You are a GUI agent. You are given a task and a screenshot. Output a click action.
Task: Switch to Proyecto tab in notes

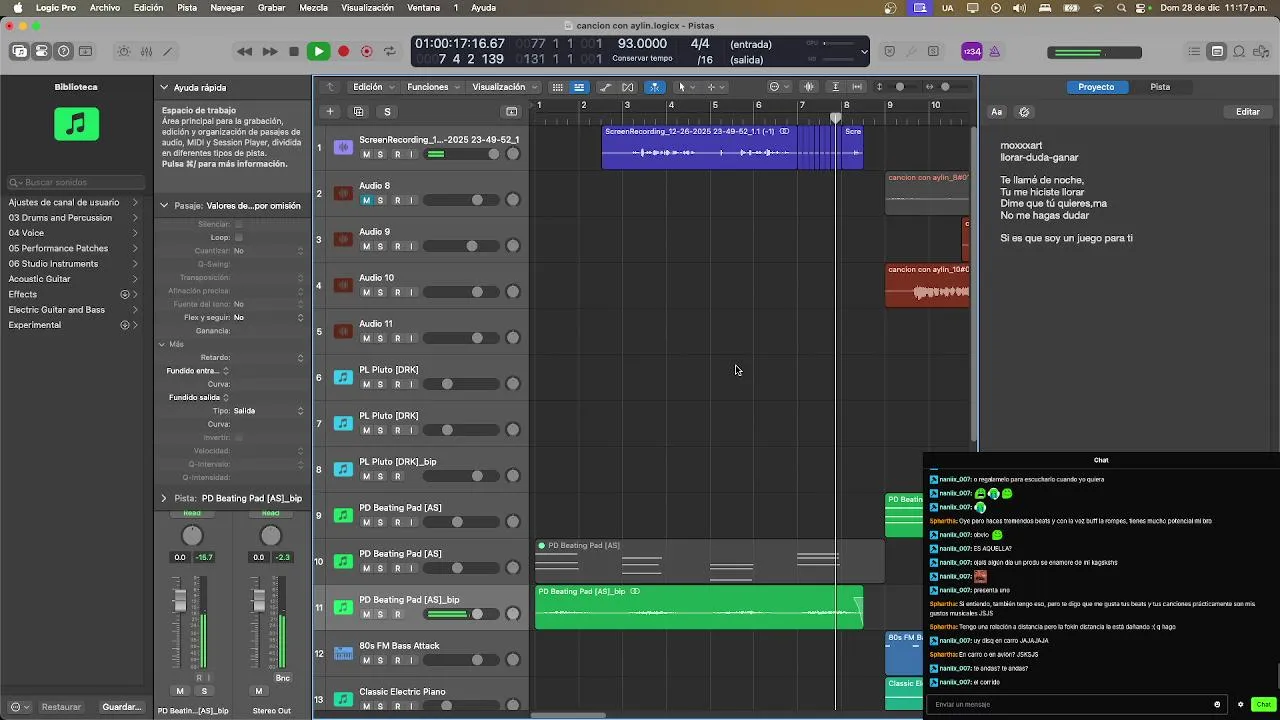coord(1096,87)
